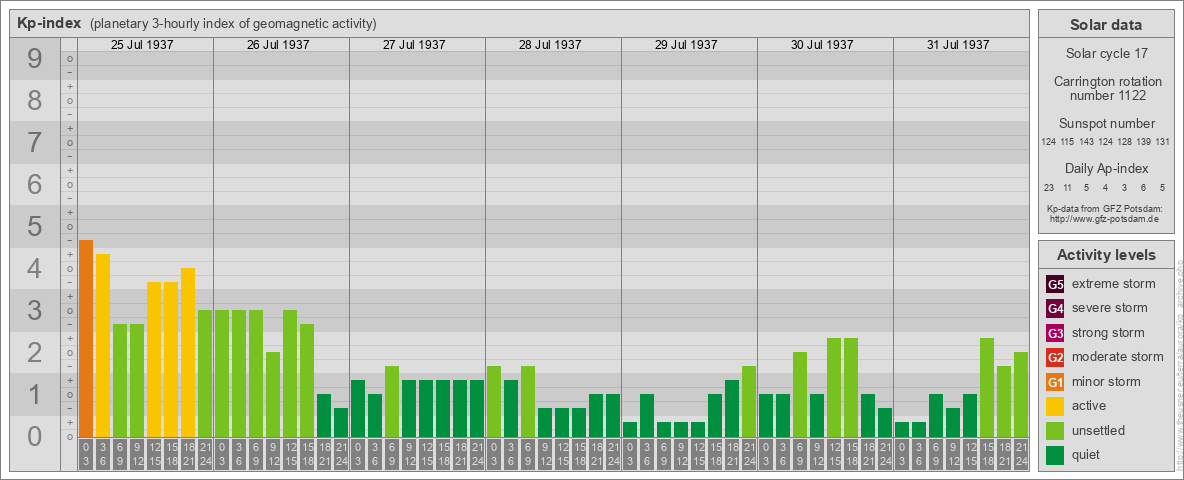Image resolution: width=1184 pixels, height=480 pixels.
Task: Click sunspot number value 139
Action: point(1143,142)
